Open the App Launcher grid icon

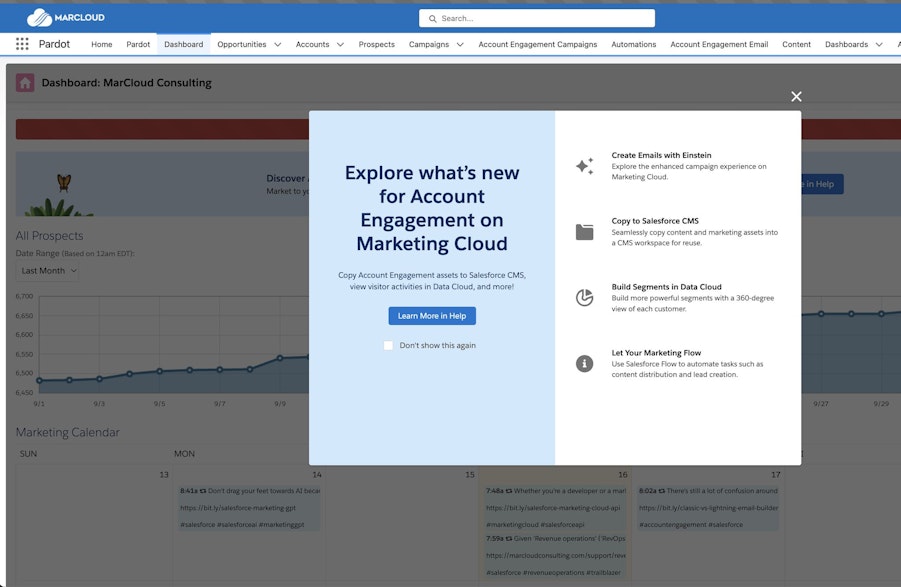coord(22,44)
